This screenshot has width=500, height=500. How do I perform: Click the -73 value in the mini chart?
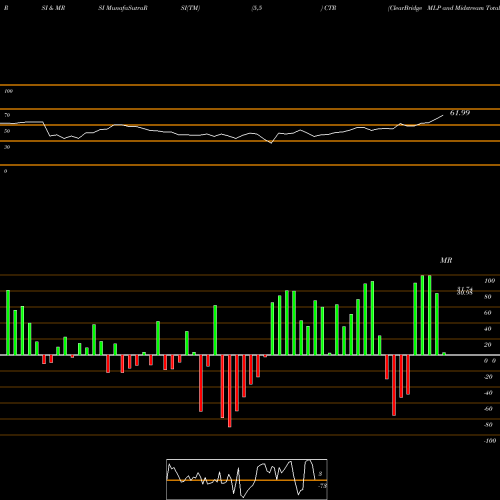pos(322,486)
